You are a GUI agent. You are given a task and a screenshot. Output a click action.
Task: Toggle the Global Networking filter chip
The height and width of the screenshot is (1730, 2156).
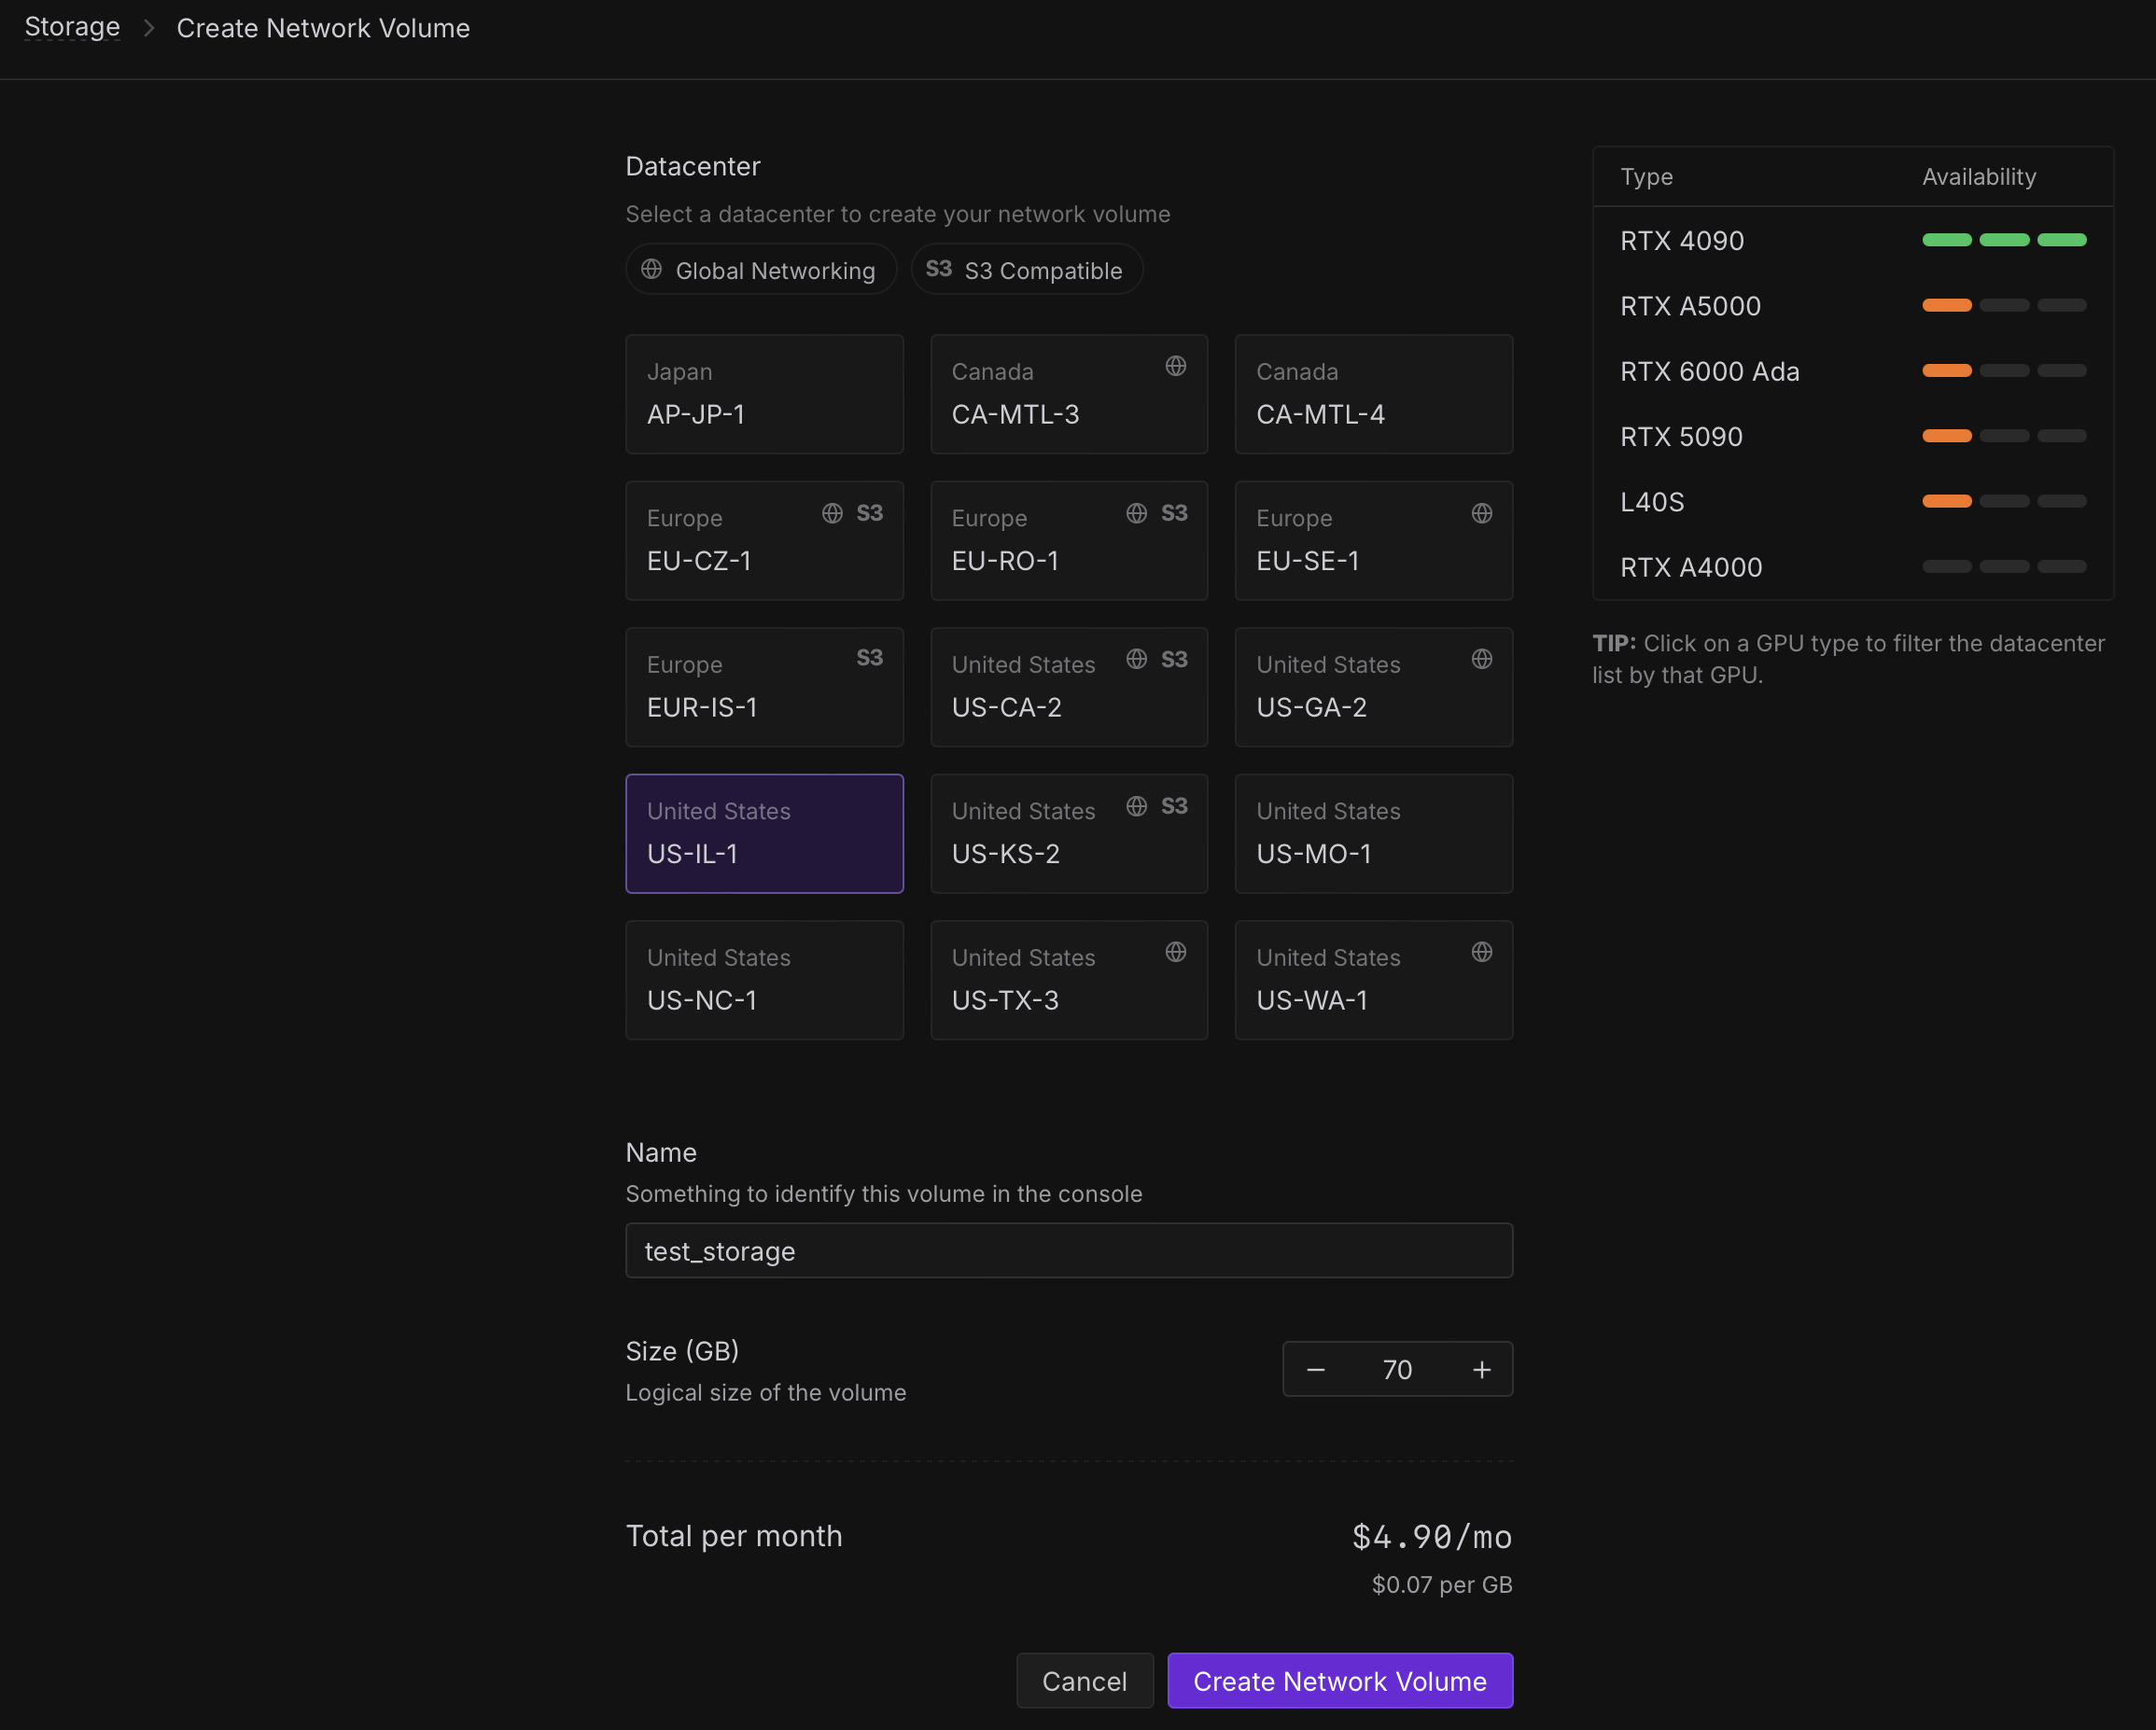pyautogui.click(x=761, y=270)
